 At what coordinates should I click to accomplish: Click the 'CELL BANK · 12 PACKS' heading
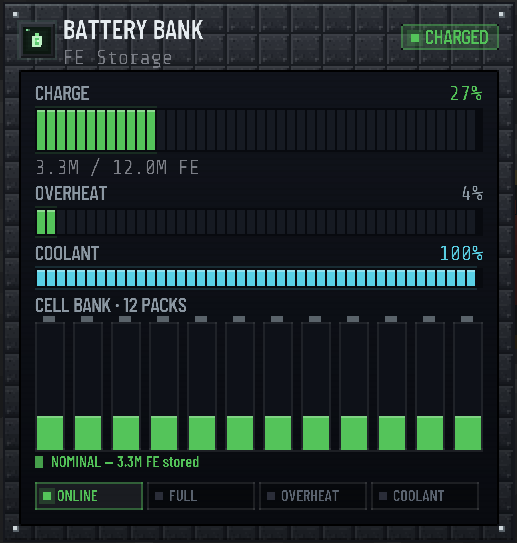(111, 305)
